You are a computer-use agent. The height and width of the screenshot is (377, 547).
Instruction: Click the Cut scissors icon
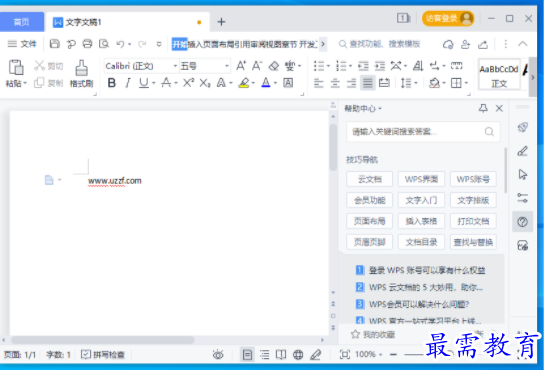(39, 65)
